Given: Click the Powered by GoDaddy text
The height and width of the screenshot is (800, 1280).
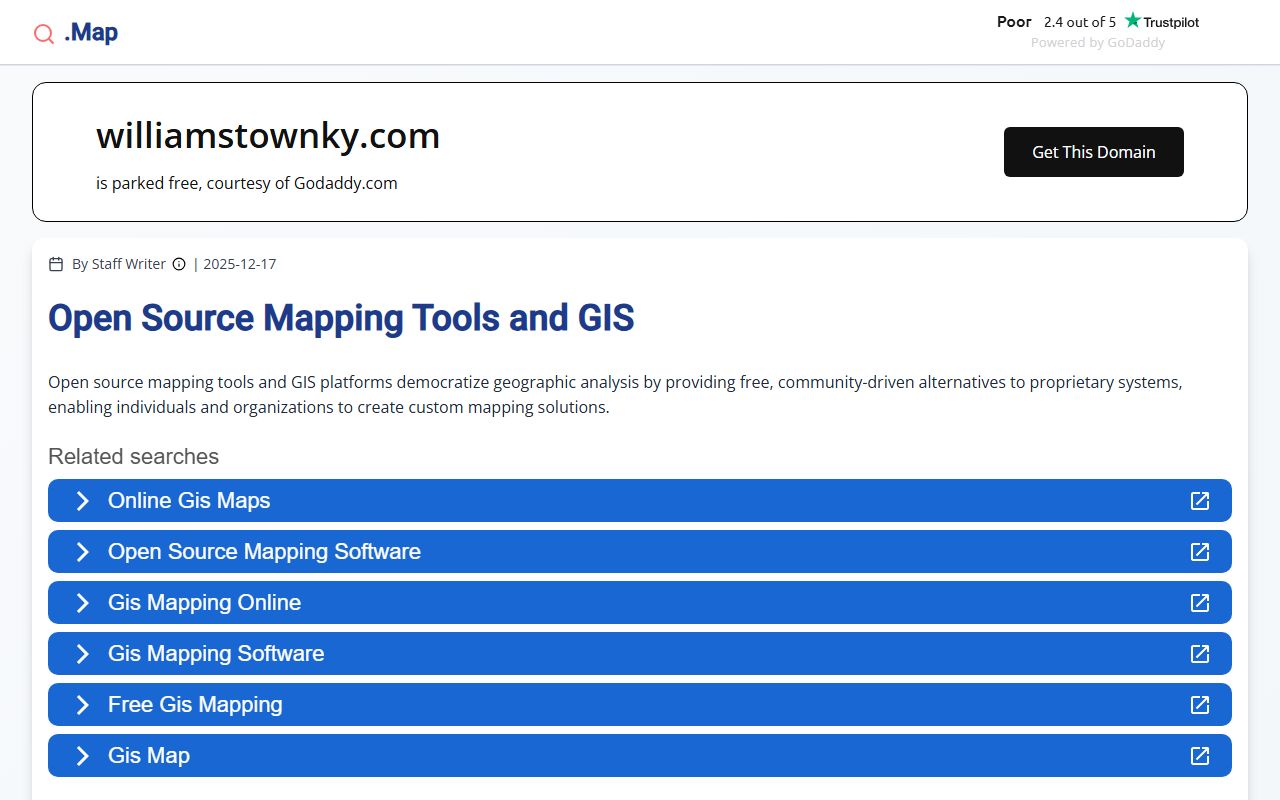Looking at the screenshot, I should click(x=1098, y=42).
